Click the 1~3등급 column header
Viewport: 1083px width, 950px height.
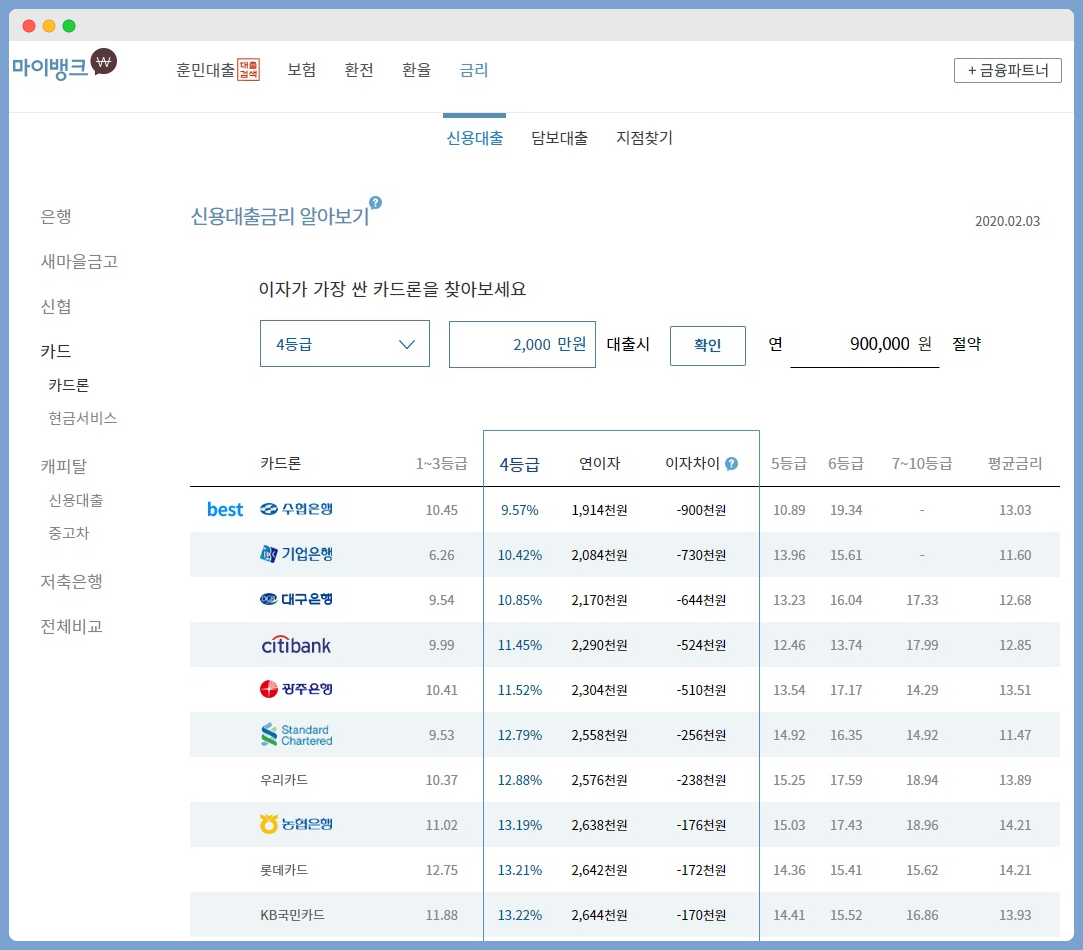pos(441,464)
